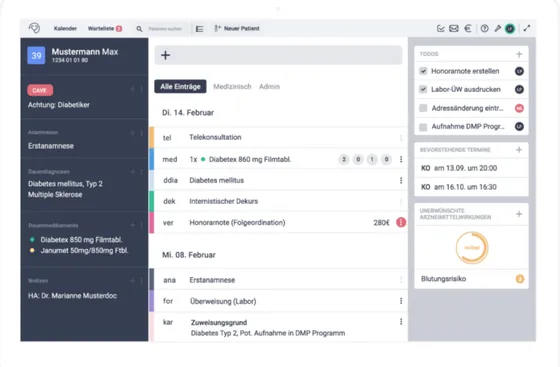Open three-dot menu of CAVE section
The image size is (560, 367).
click(142, 89)
